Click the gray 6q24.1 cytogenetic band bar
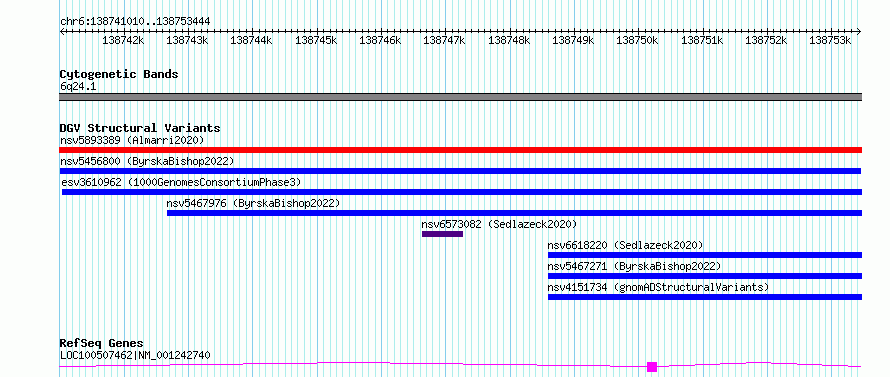The image size is (890, 377). tap(460, 97)
